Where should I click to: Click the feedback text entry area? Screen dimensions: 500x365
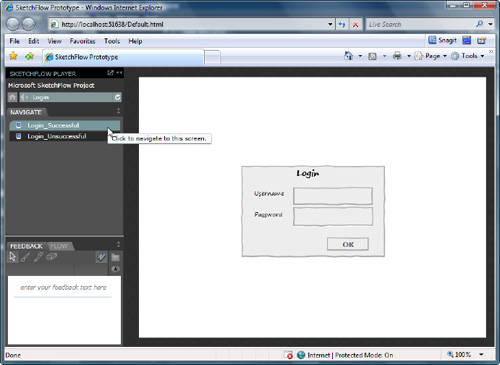(64, 309)
